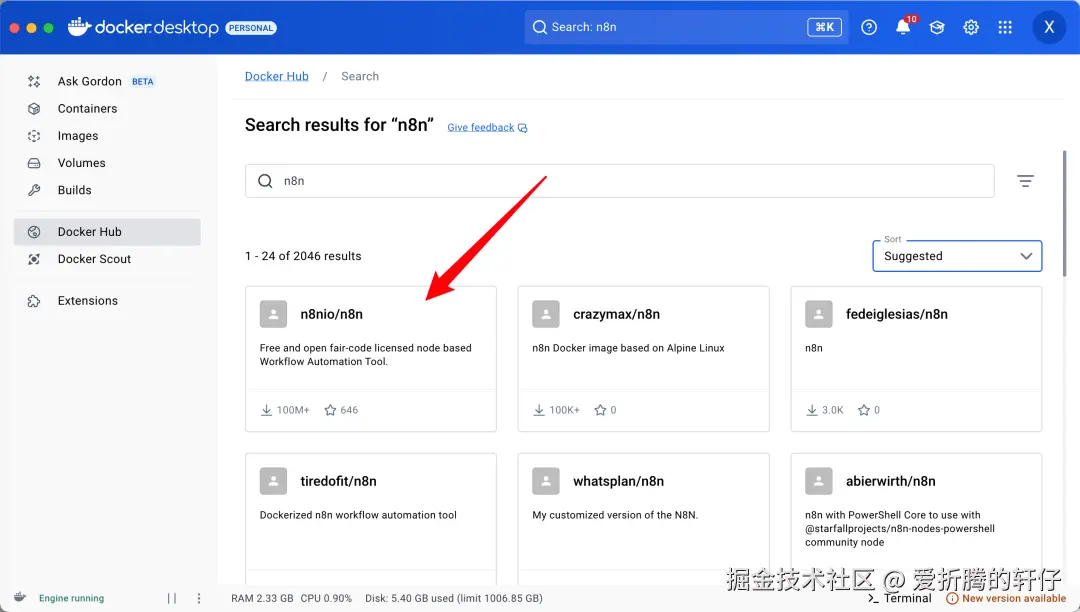
Task: Click the Docker Desktop whale logo
Action: [79, 27]
